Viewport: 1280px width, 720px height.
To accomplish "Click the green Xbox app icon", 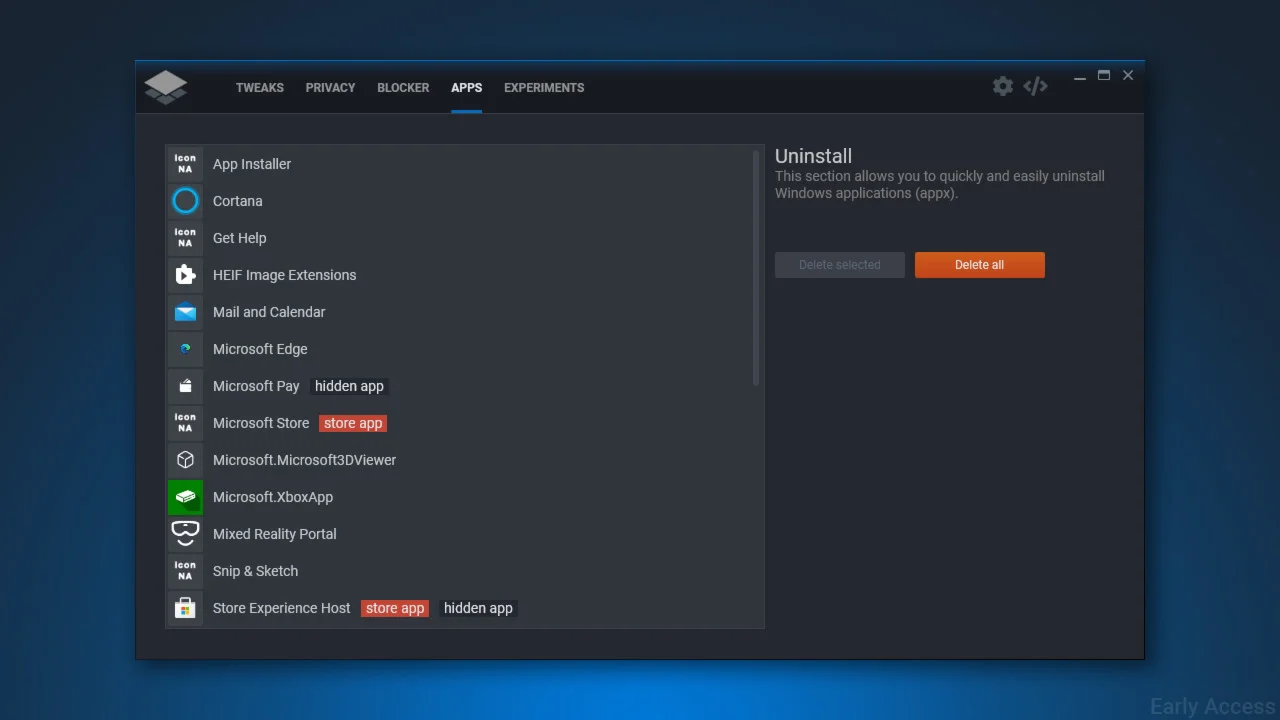I will click(185, 497).
